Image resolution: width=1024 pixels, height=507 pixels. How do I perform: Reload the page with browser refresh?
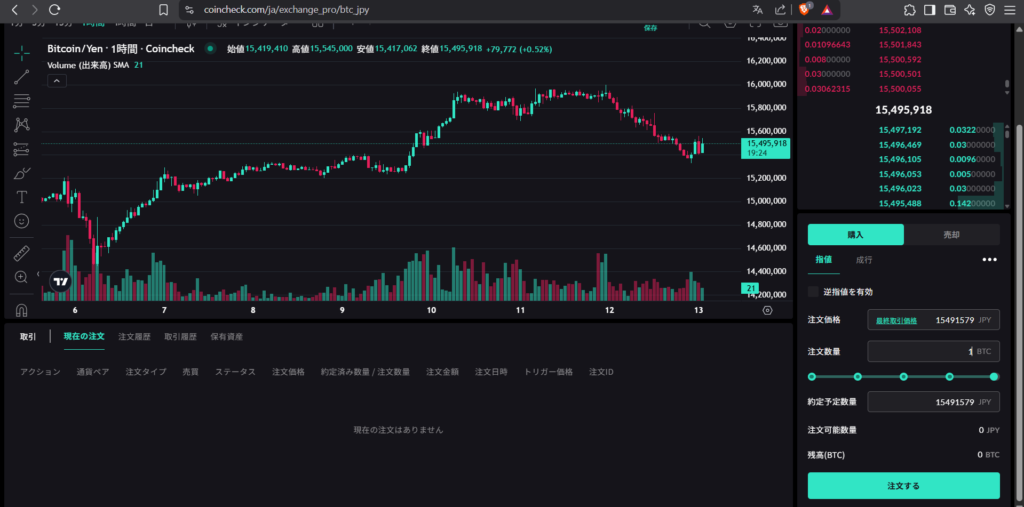(55, 10)
